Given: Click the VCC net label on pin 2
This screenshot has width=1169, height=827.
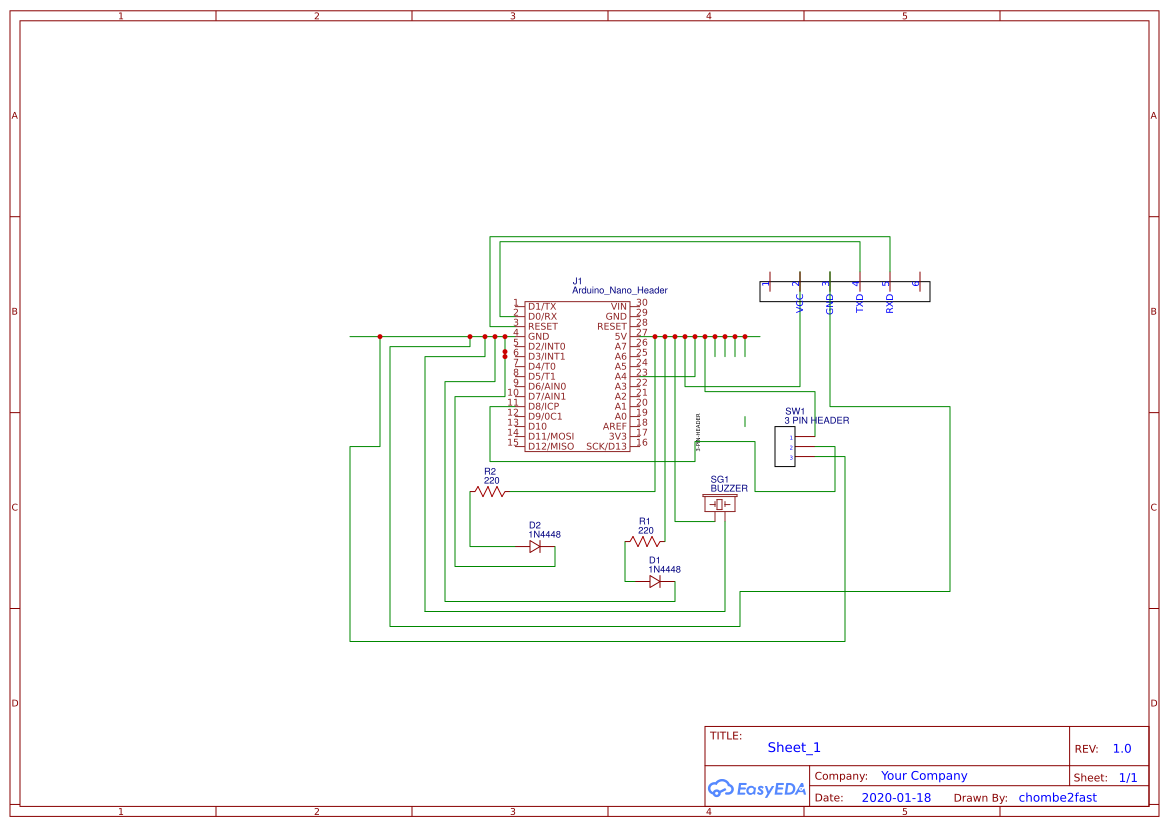Looking at the screenshot, I should (798, 302).
